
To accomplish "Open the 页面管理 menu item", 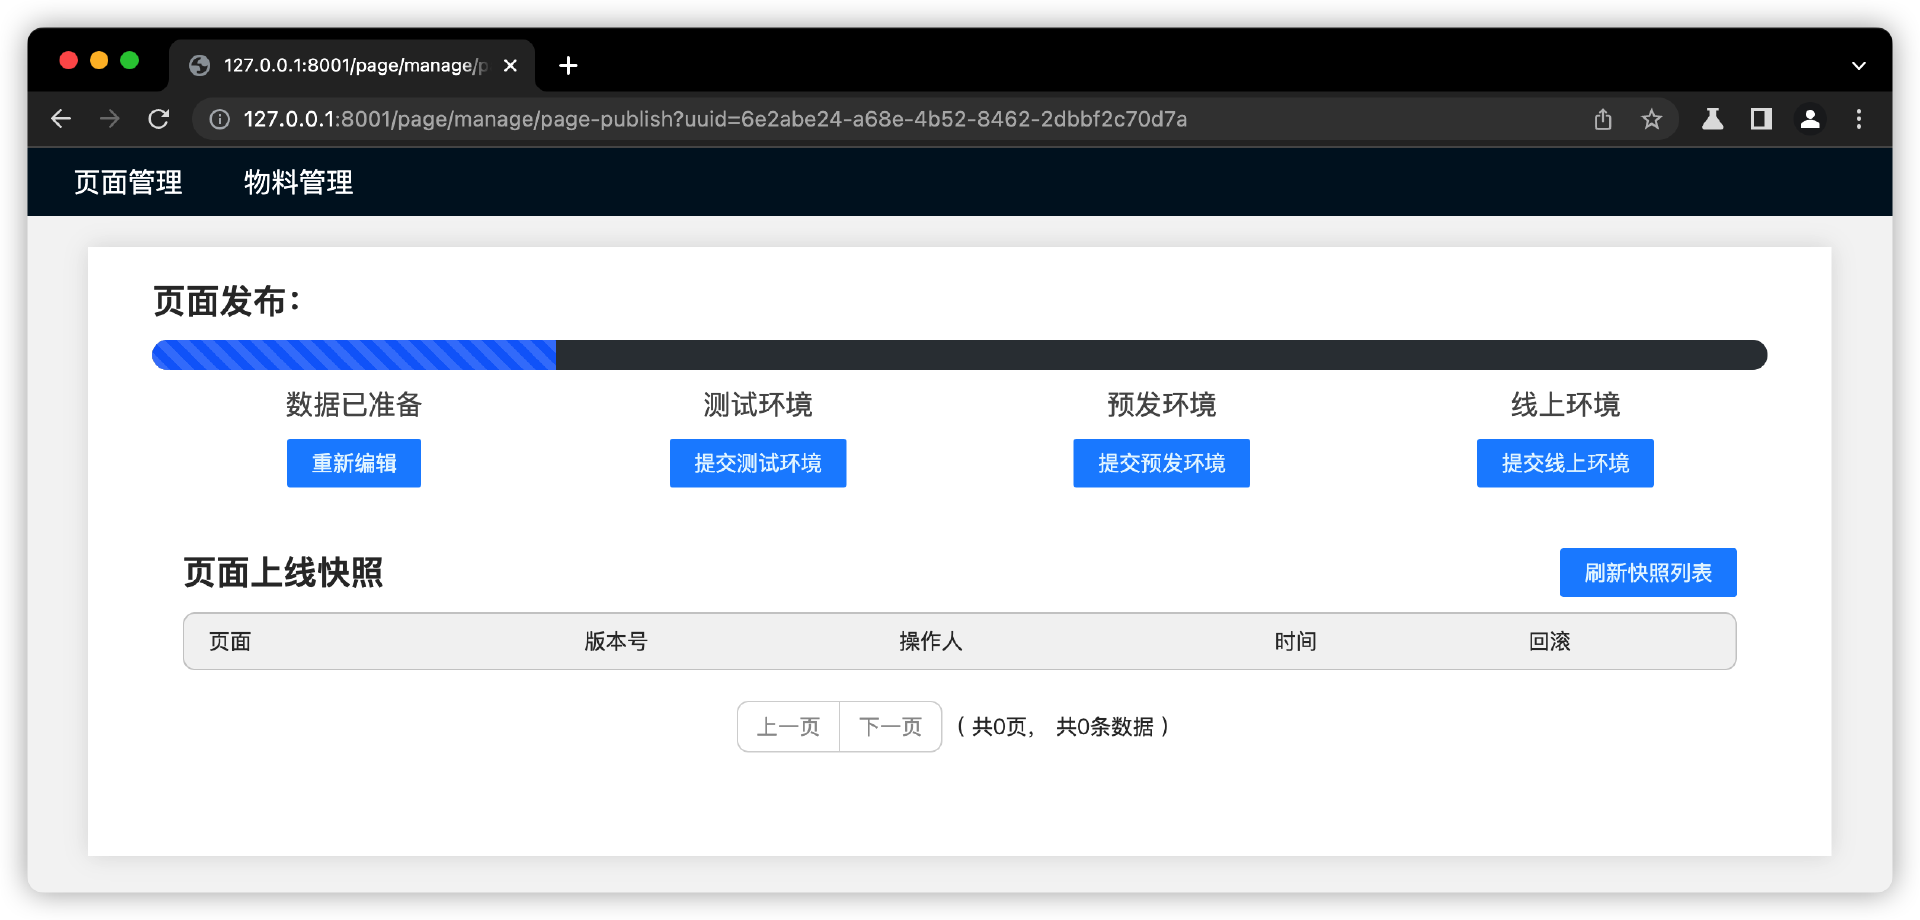I will (128, 182).
